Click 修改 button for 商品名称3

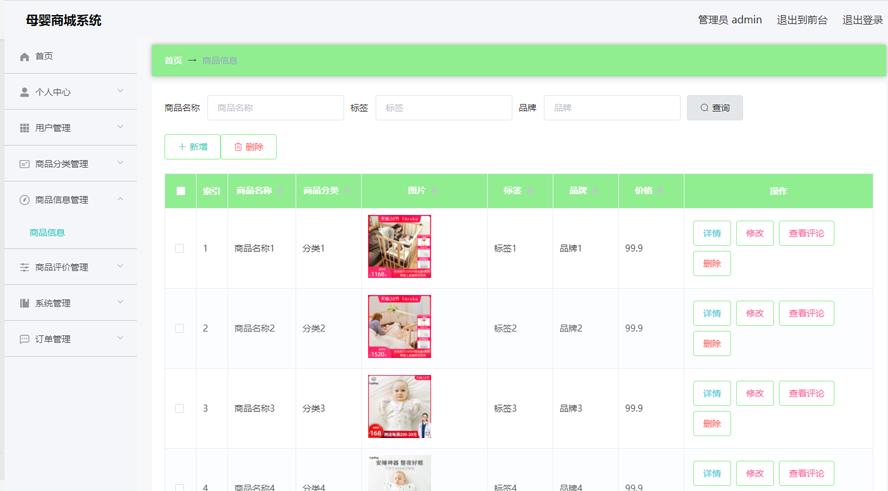click(x=755, y=394)
